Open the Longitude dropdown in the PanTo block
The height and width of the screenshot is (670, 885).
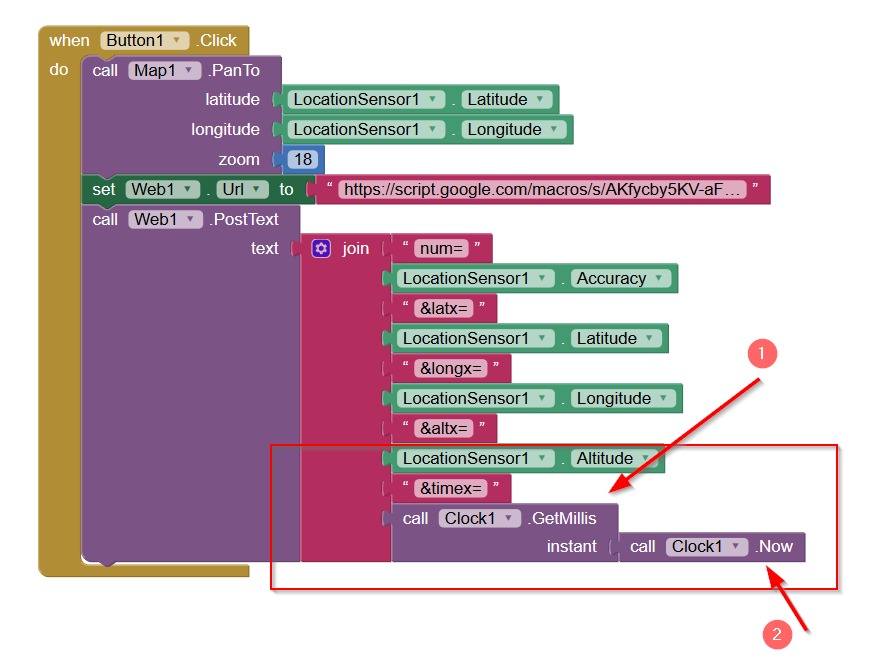(x=515, y=130)
